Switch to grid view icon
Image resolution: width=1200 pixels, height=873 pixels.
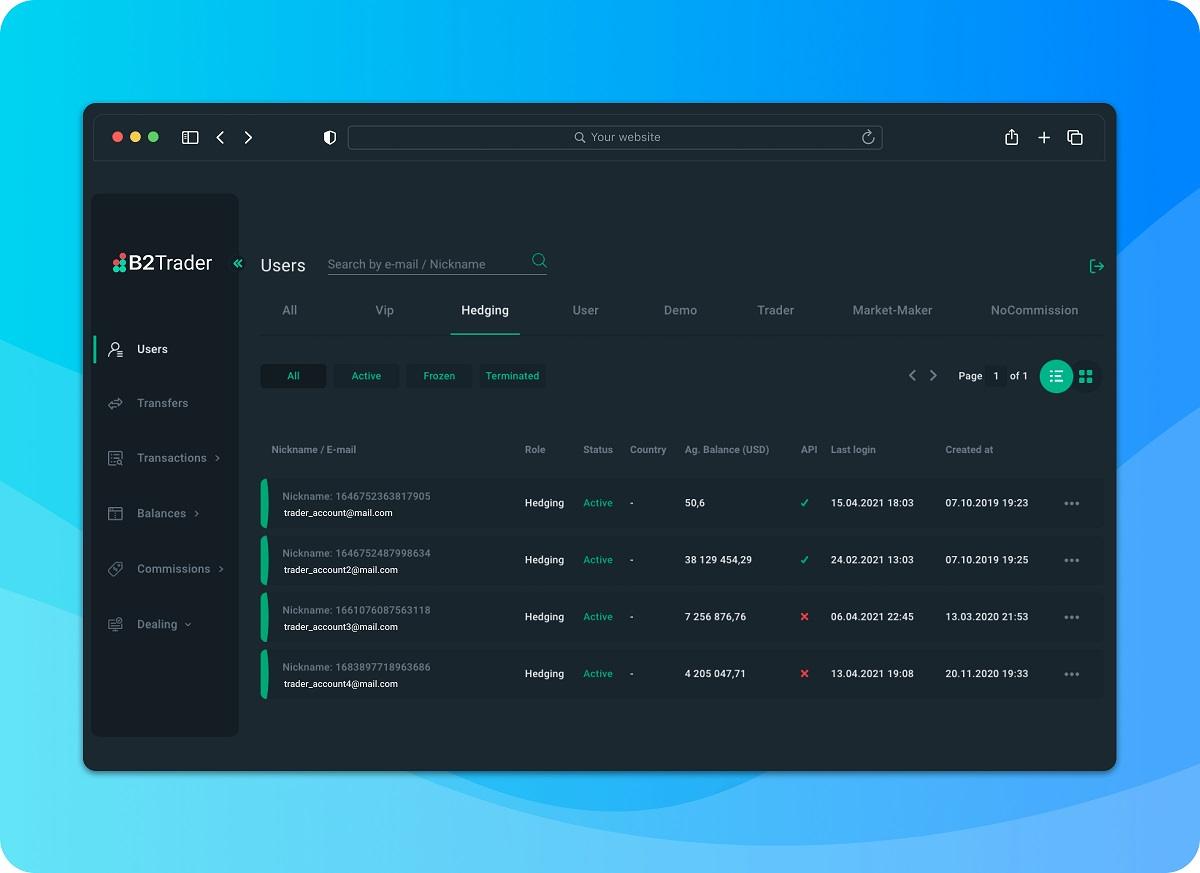coord(1086,376)
